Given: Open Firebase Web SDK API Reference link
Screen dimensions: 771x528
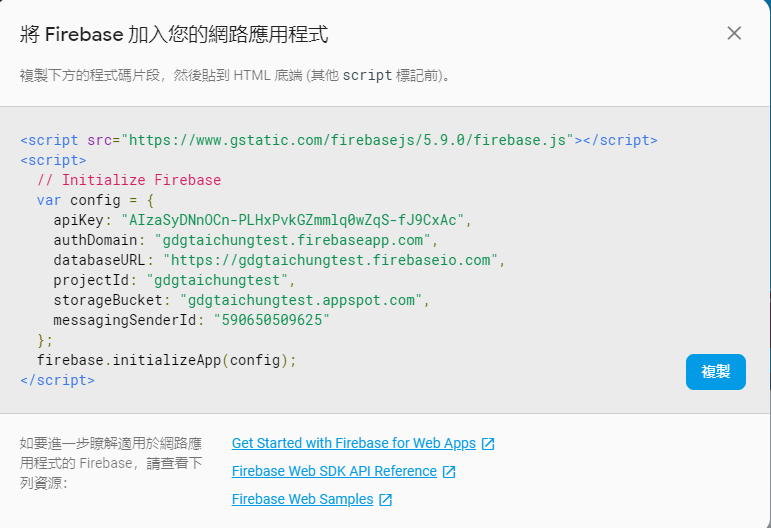Looking at the screenshot, I should coord(334,471).
